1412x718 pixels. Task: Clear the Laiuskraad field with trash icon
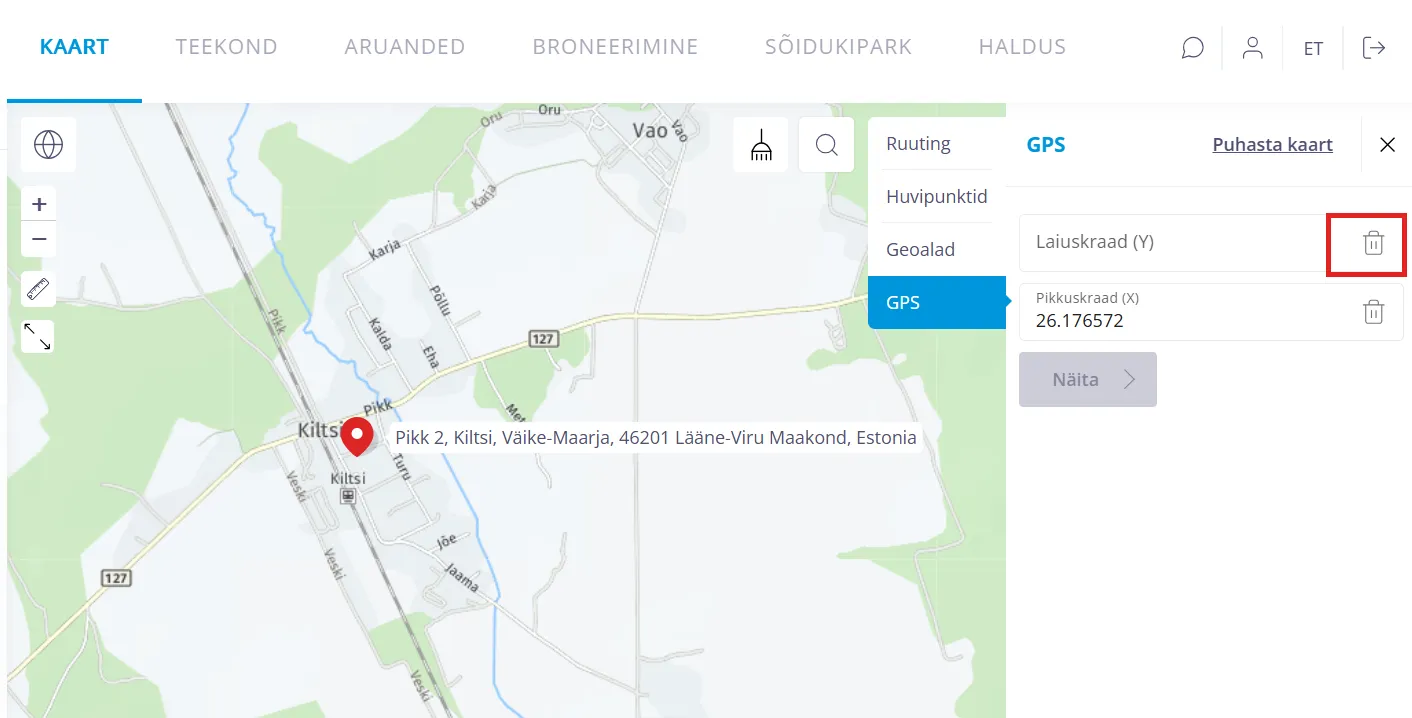1374,243
